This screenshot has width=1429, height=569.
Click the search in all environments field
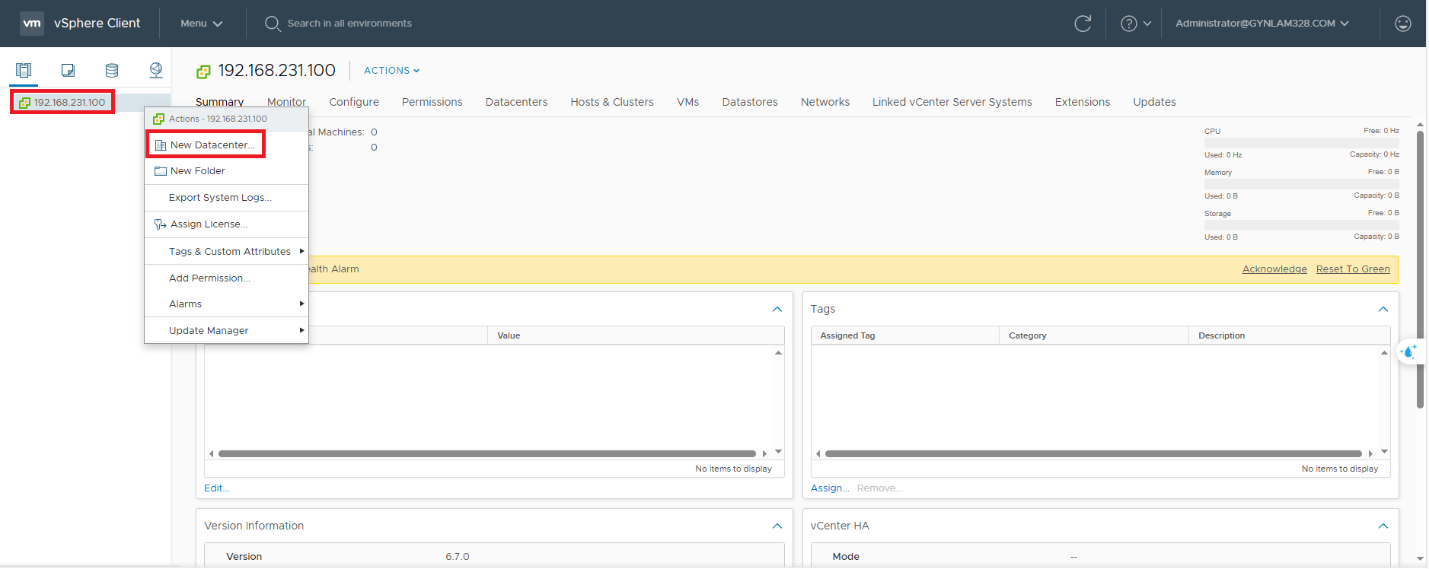point(349,23)
